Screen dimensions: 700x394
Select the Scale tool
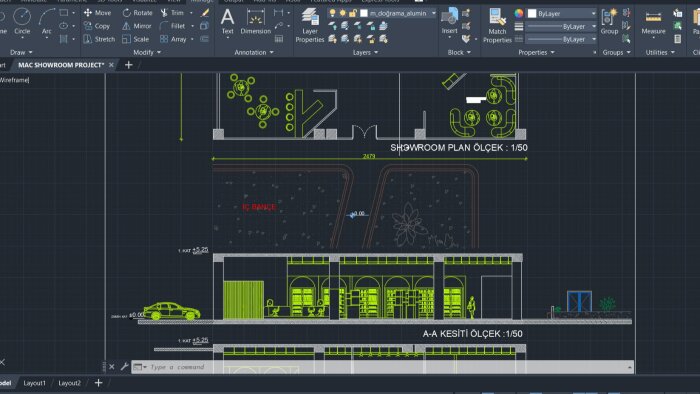click(136, 39)
